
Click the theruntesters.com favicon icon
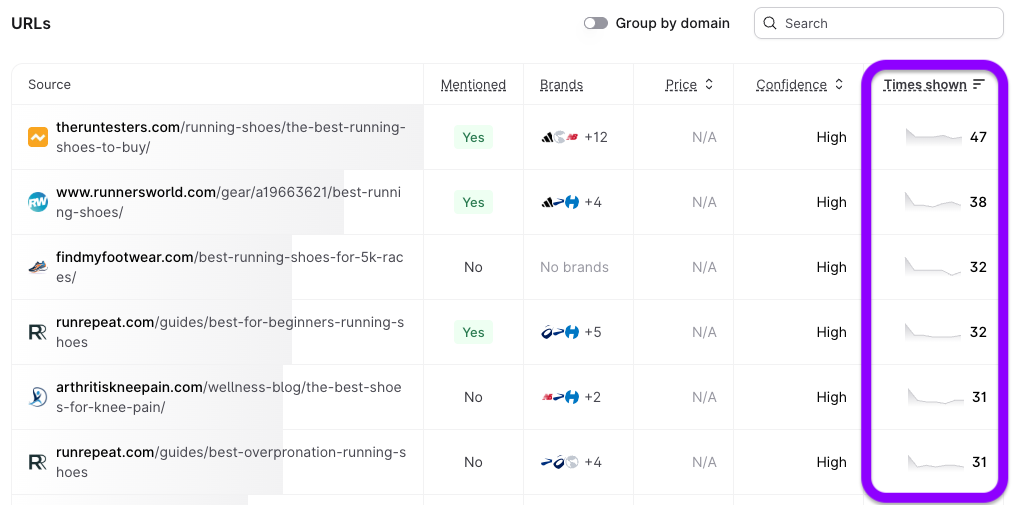point(38,137)
